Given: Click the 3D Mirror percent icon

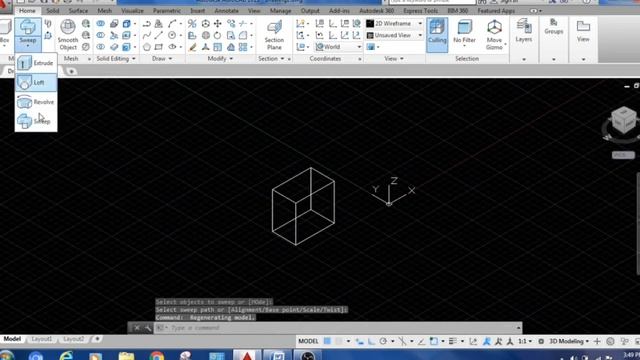Looking at the screenshot, I should pyautogui.click(x=192, y=24).
